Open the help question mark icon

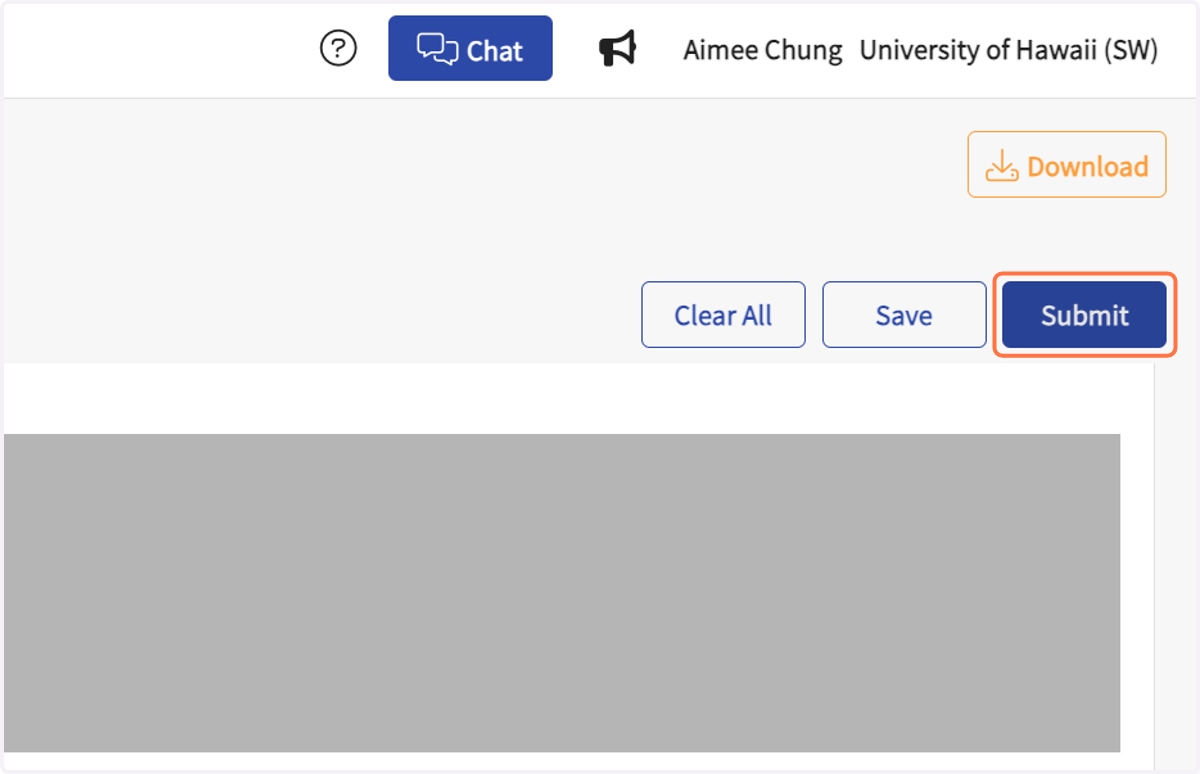[x=338, y=48]
